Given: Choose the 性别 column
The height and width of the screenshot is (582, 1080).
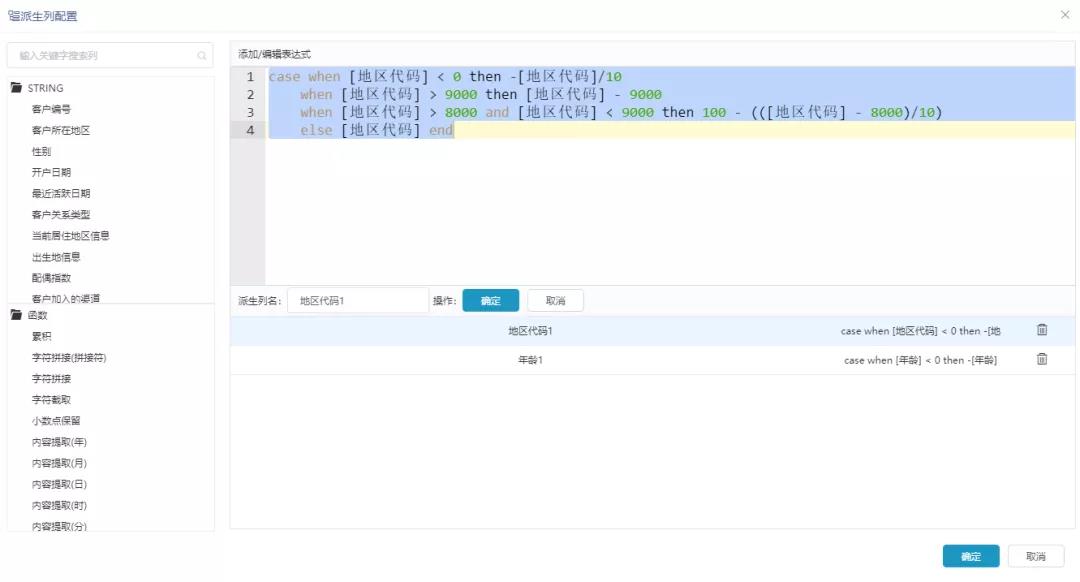Looking at the screenshot, I should 41,152.
